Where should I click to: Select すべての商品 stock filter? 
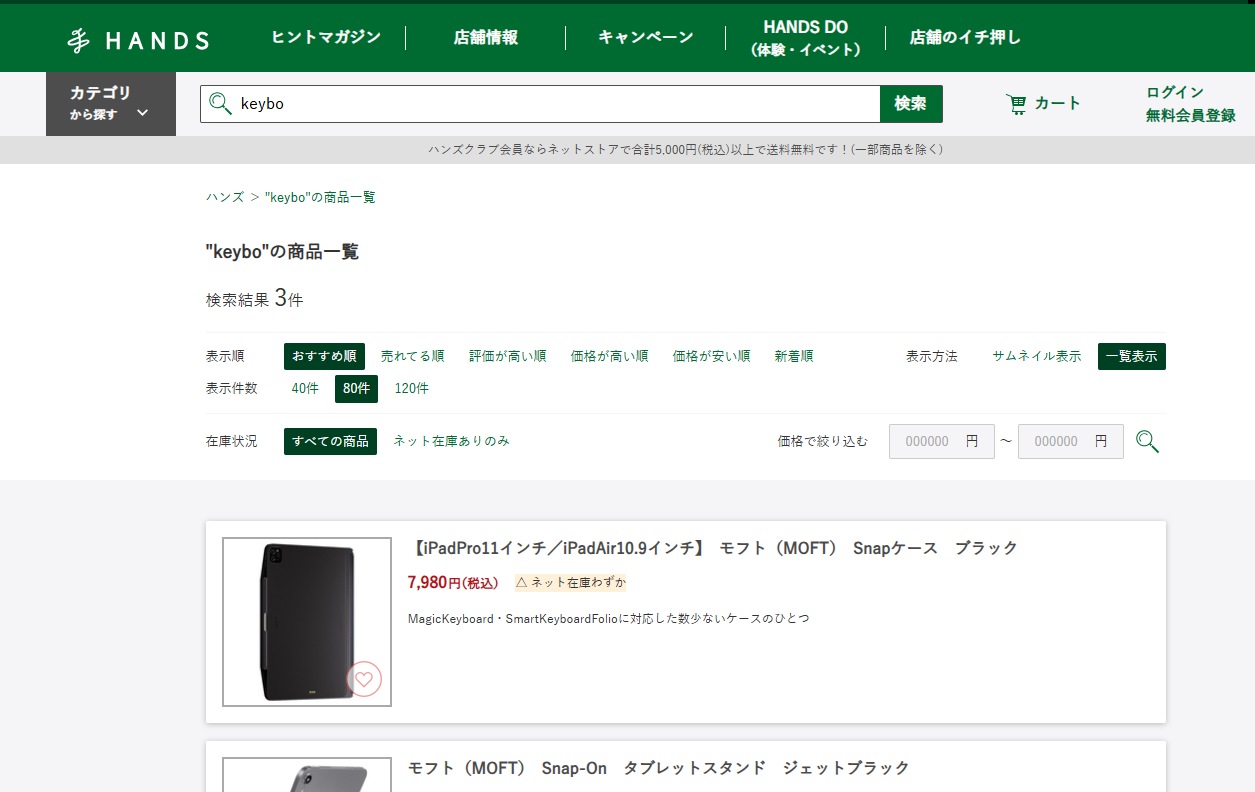(x=330, y=441)
